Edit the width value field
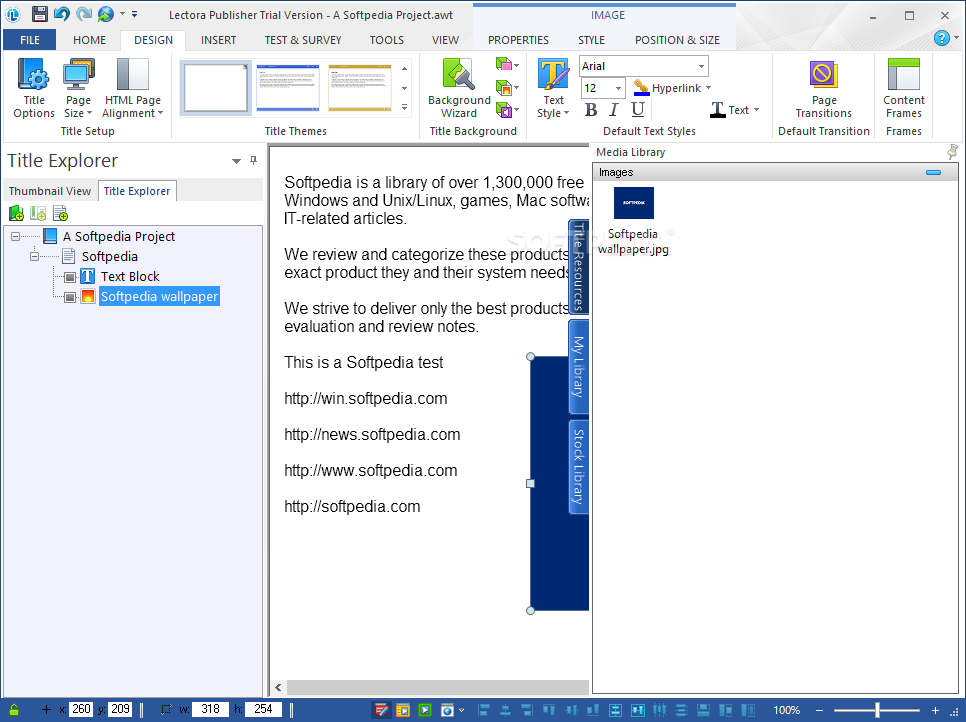The image size is (966, 722). click(210, 709)
